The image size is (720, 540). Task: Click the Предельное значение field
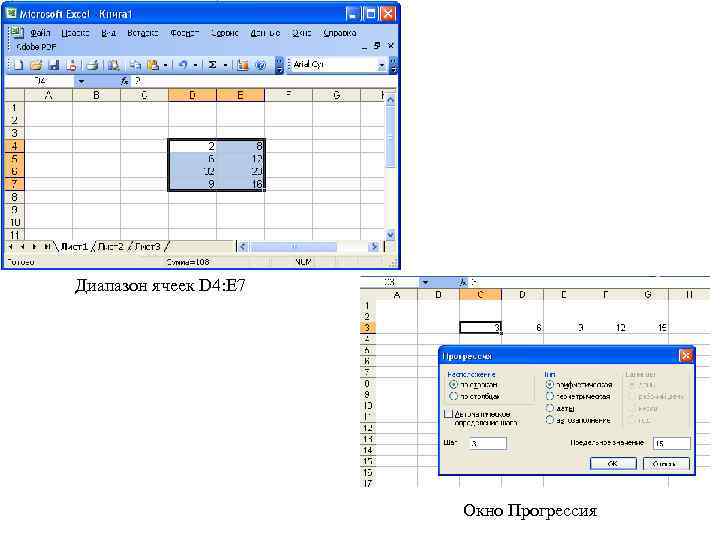click(x=671, y=443)
